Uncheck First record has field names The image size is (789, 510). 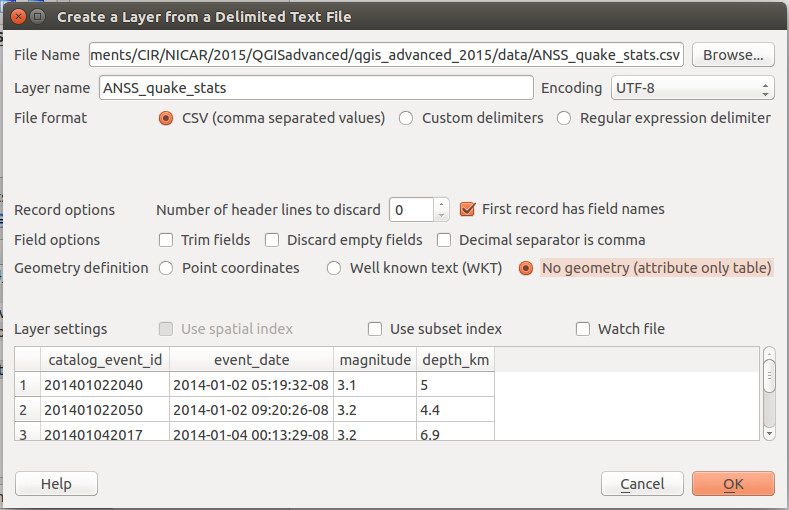pos(467,209)
